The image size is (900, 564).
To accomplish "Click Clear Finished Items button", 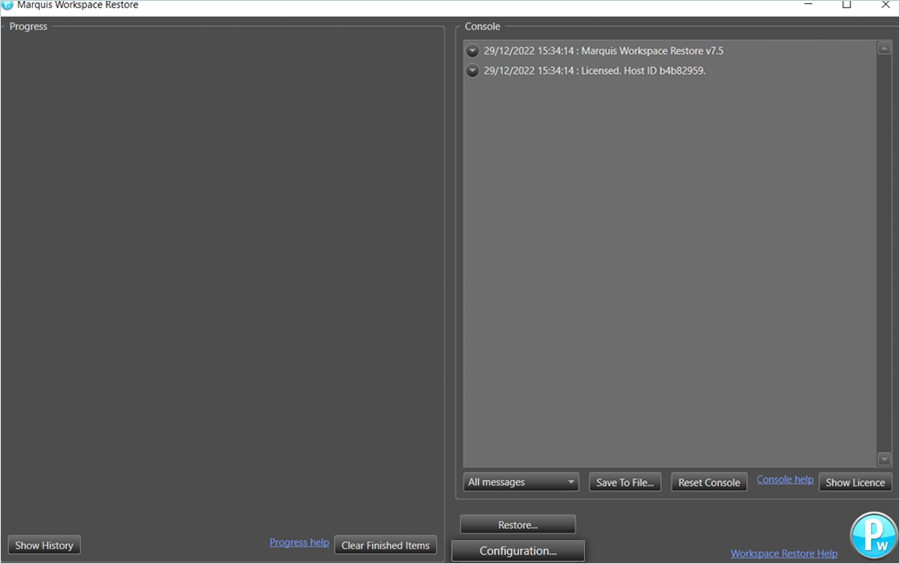I will click(x=385, y=545).
